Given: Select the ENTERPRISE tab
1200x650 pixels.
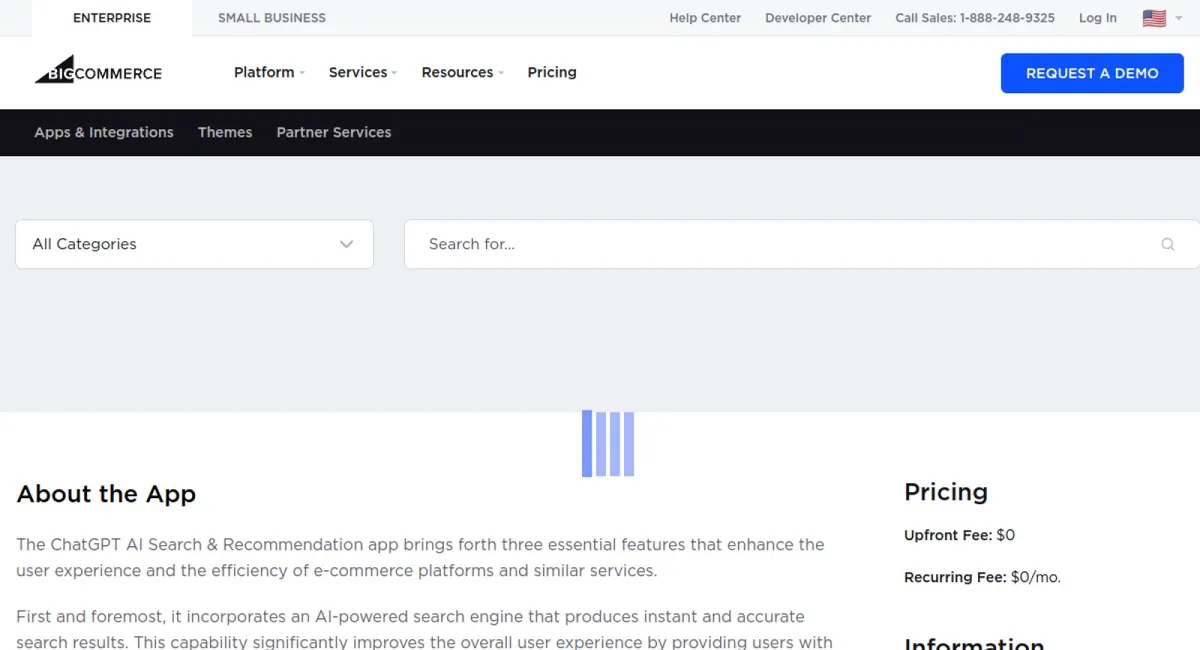Looking at the screenshot, I should click(x=111, y=17).
